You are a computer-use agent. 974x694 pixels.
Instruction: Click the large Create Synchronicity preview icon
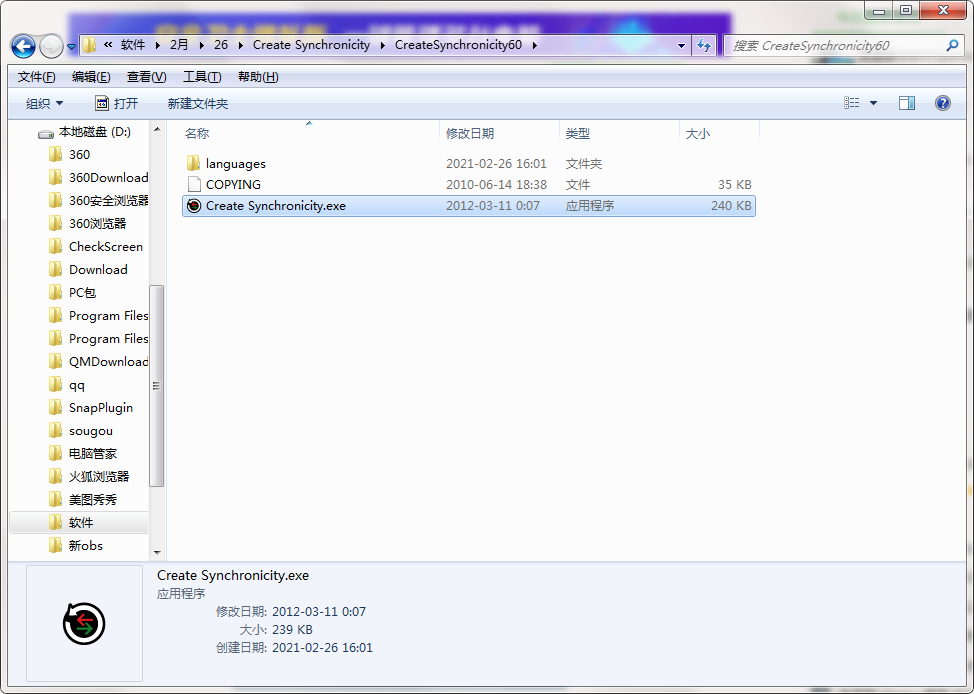point(84,623)
